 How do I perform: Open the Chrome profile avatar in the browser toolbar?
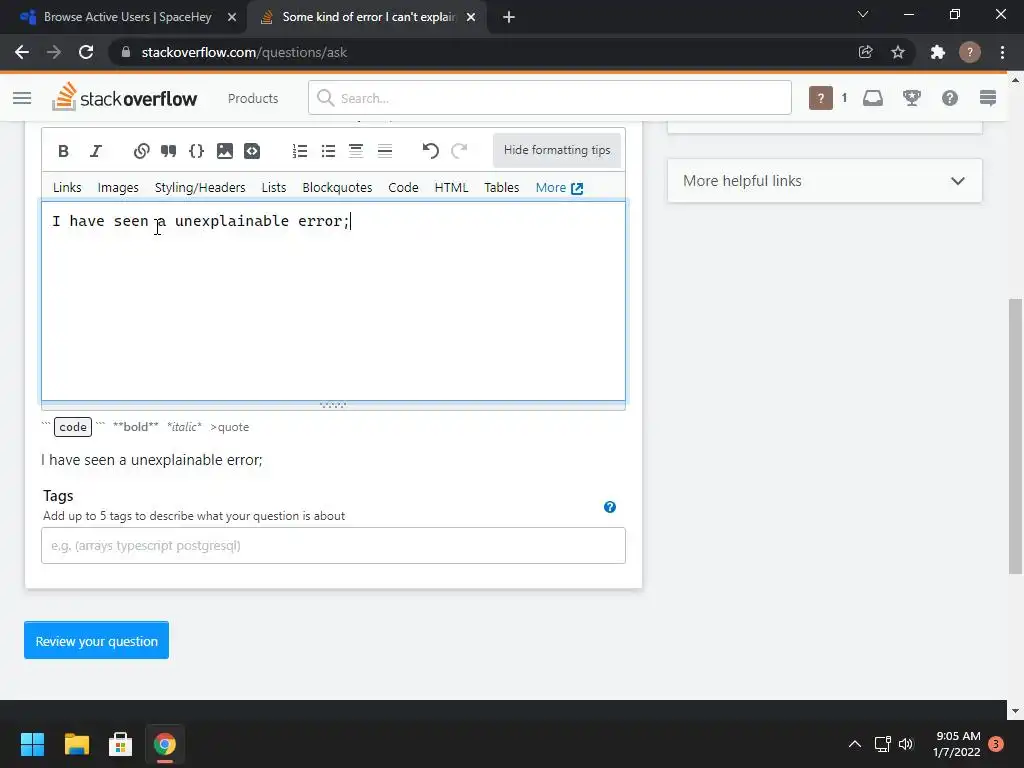click(970, 52)
